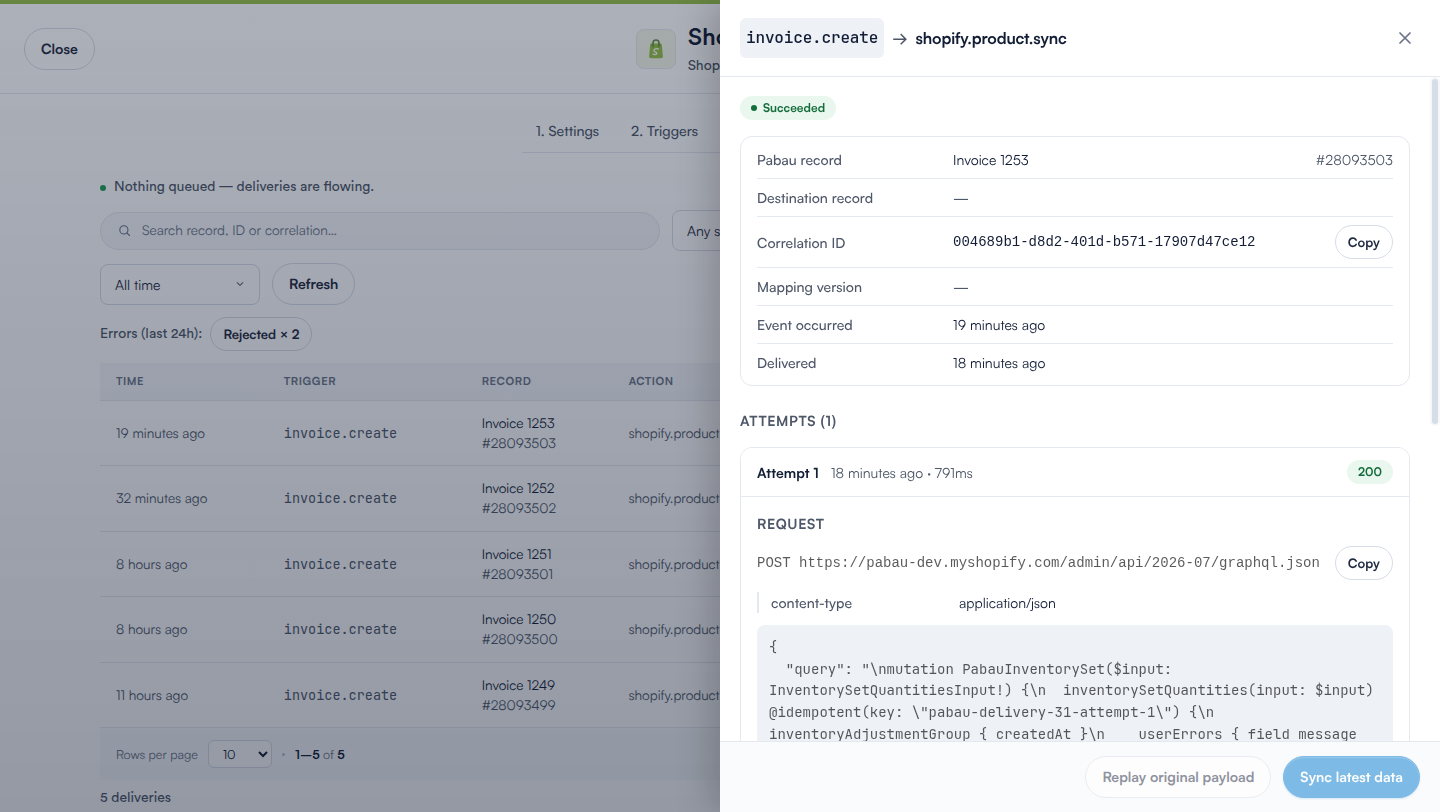Click the Refresh button
1440x812 pixels.
pos(313,284)
